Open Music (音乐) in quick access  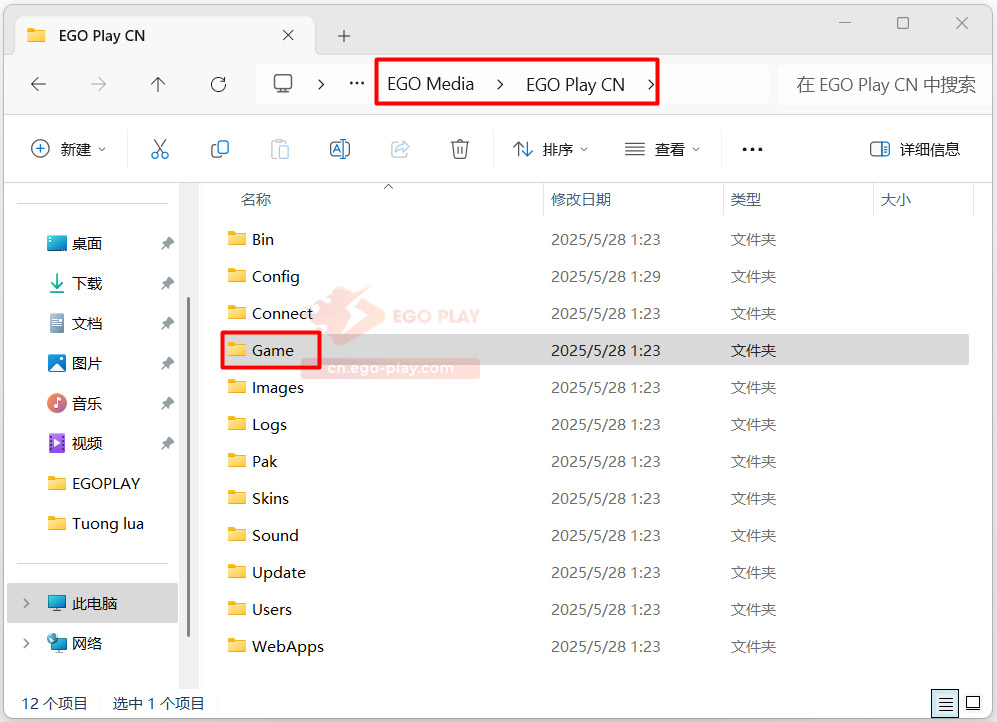74,404
